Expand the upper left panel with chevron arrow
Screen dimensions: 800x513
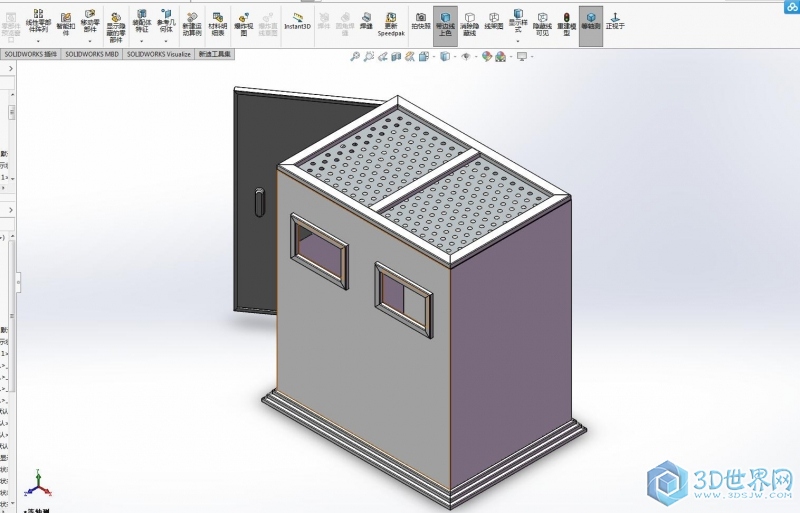pos(11,68)
